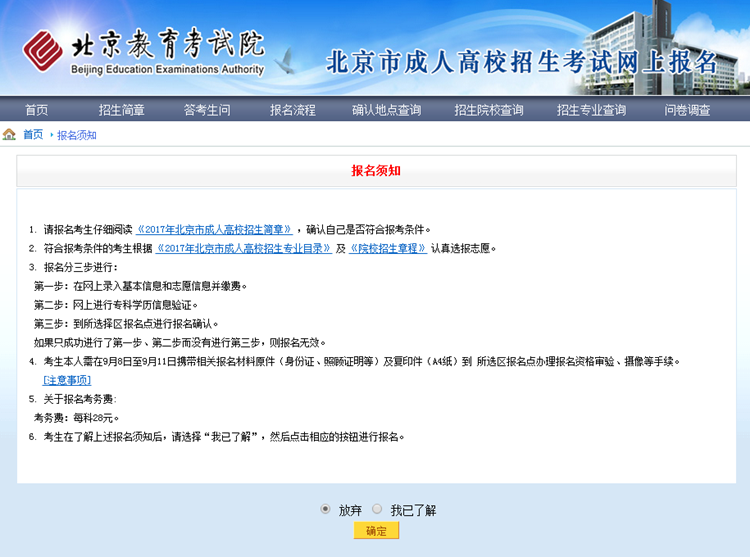Open 招生院校查询 from the navigation bar
This screenshot has width=750, height=557.
tap(488, 110)
